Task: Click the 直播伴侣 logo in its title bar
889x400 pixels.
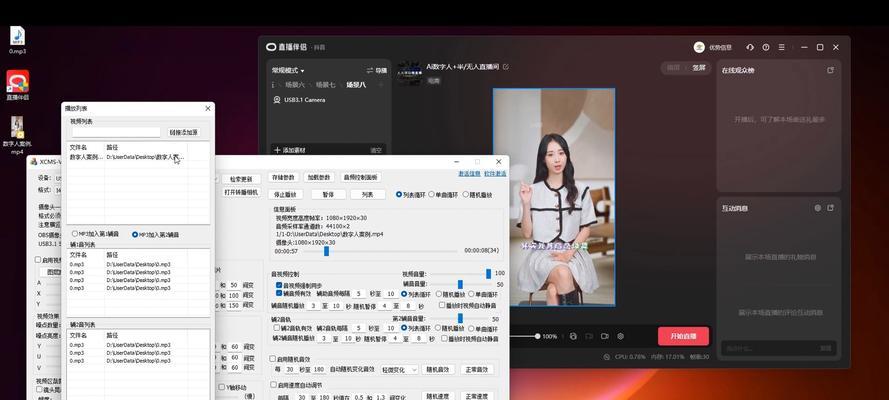Action: point(271,48)
